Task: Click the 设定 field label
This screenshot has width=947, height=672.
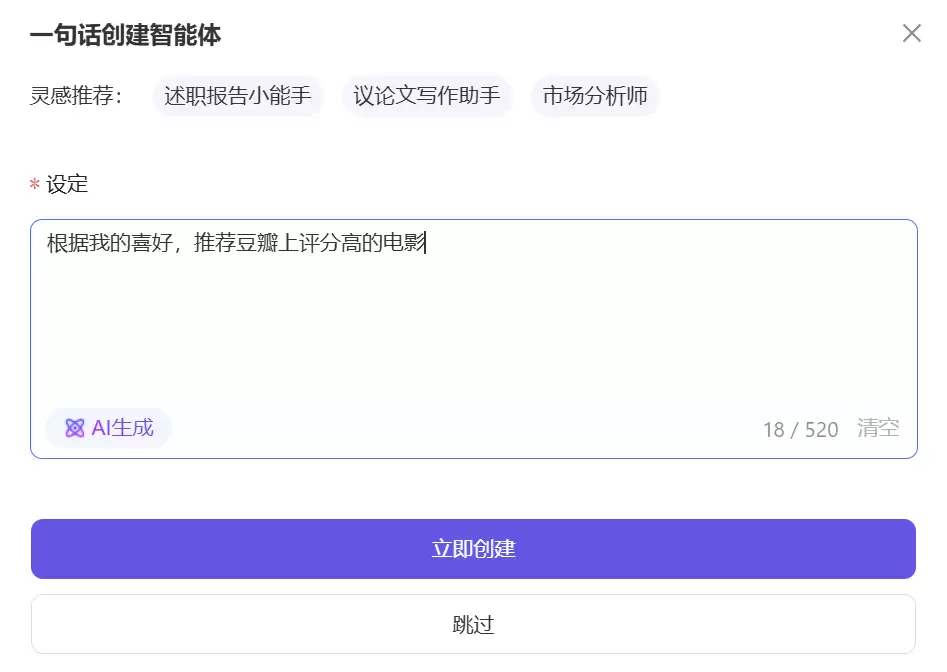Action: tap(67, 184)
